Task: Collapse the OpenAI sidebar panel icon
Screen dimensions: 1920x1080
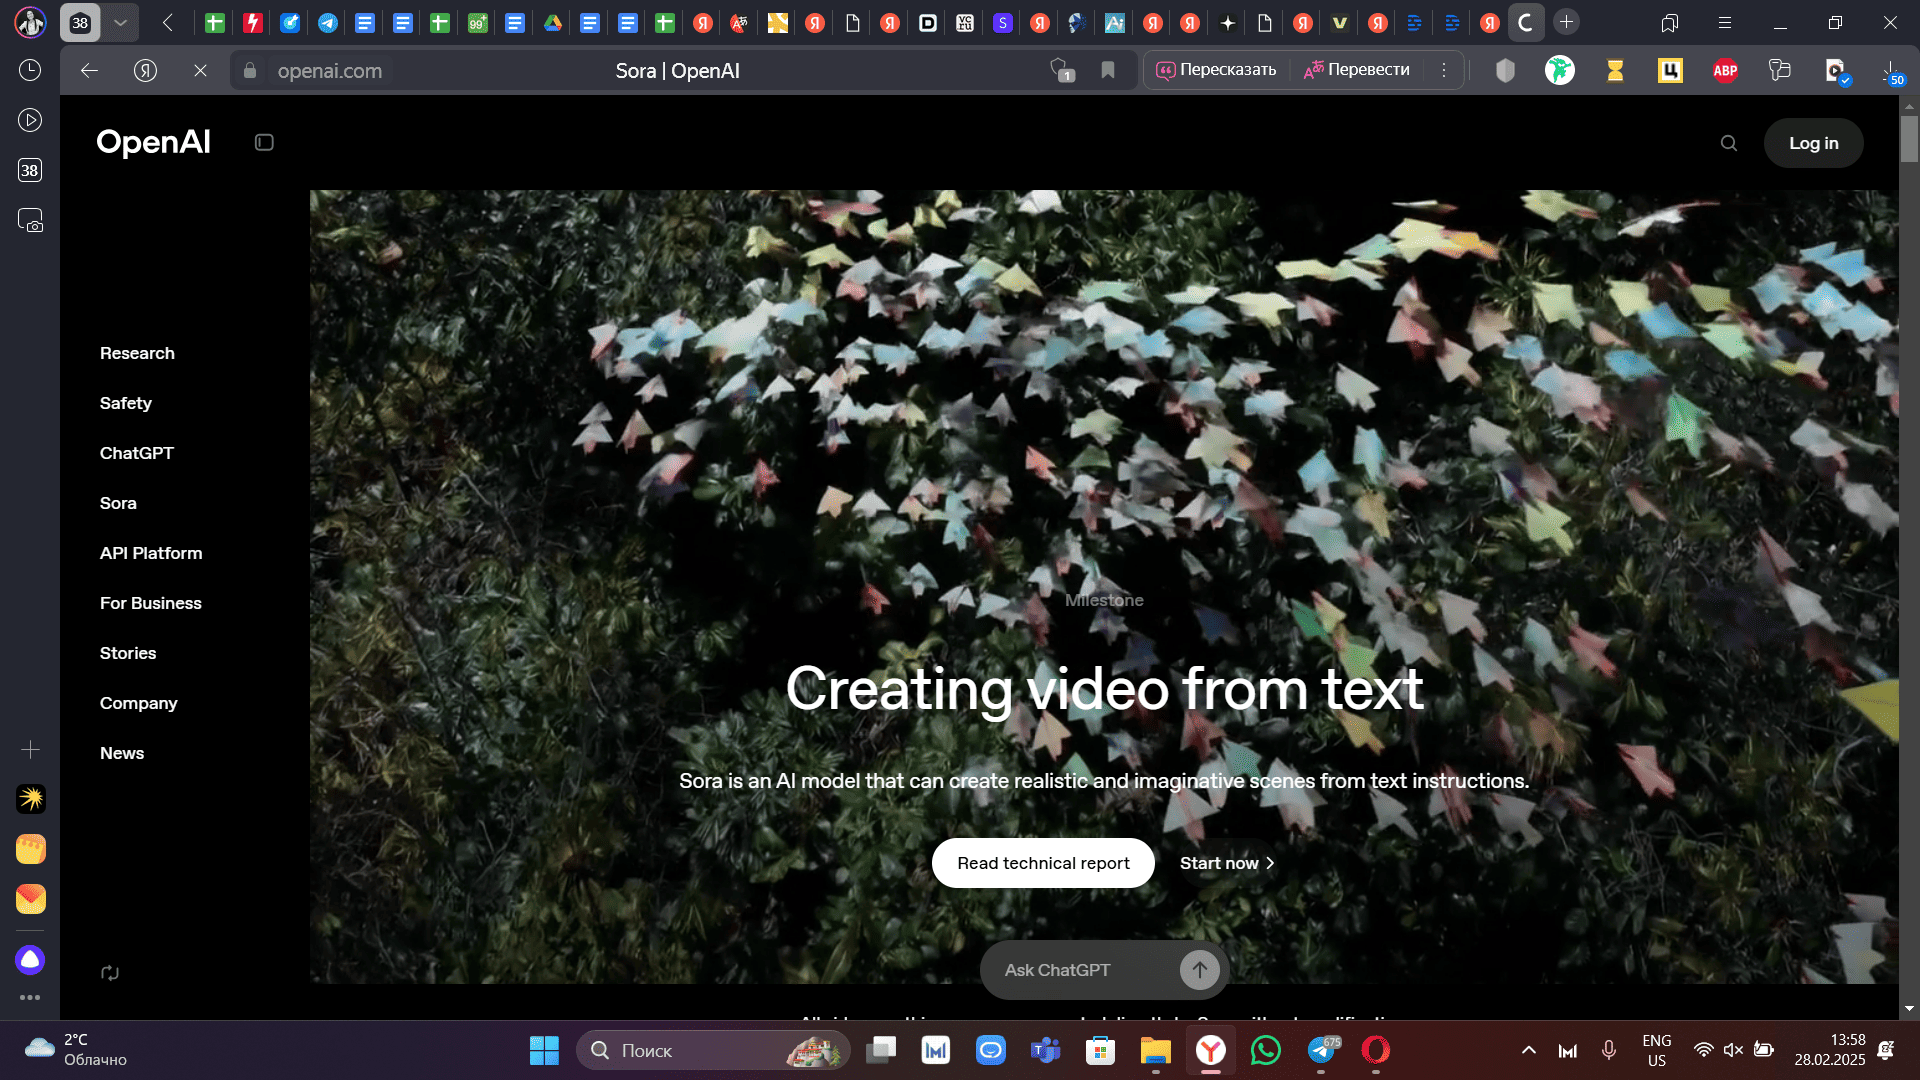Action: pos(264,143)
